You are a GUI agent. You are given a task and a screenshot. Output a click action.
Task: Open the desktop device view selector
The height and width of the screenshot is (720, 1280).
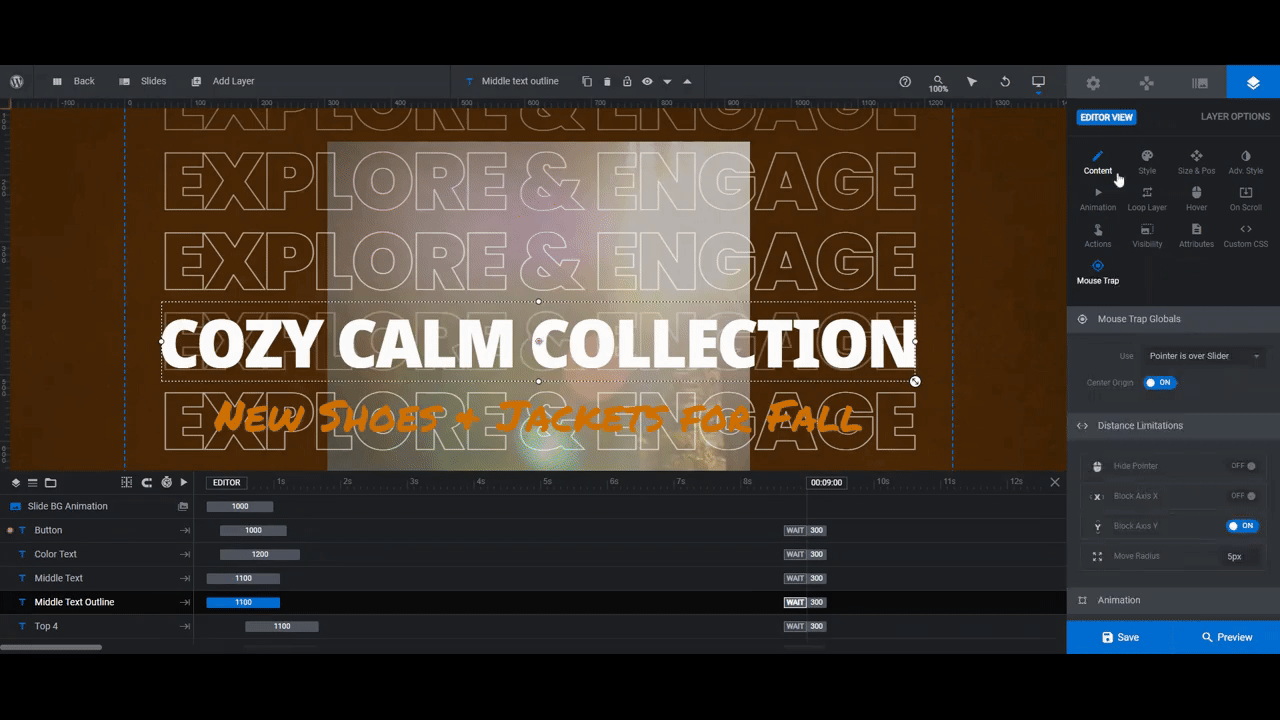(x=1038, y=82)
